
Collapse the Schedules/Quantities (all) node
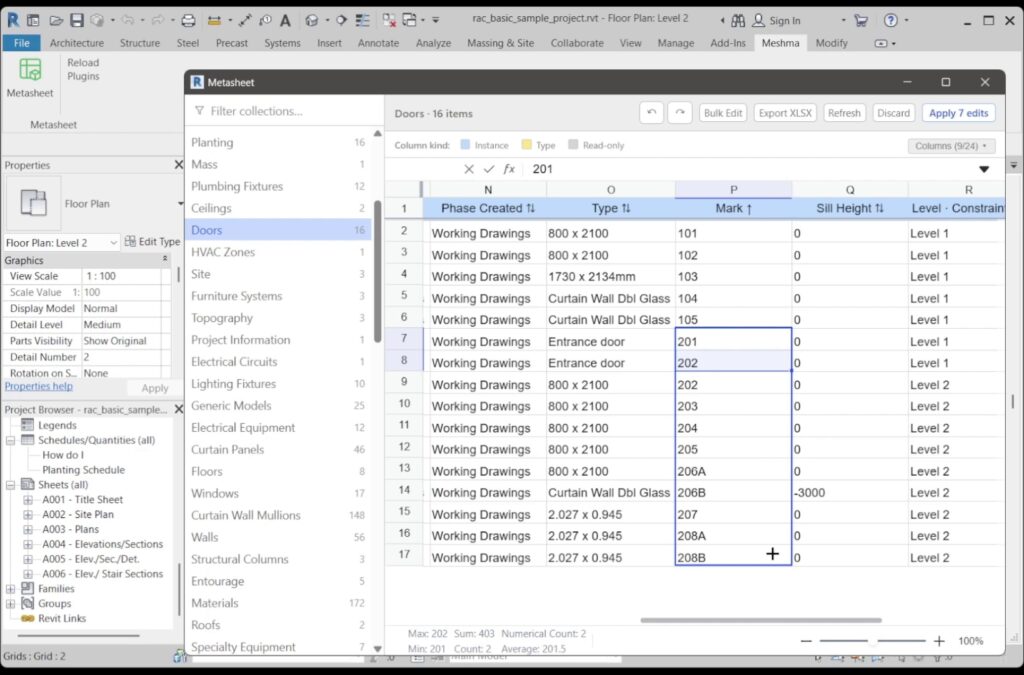[x=10, y=441]
